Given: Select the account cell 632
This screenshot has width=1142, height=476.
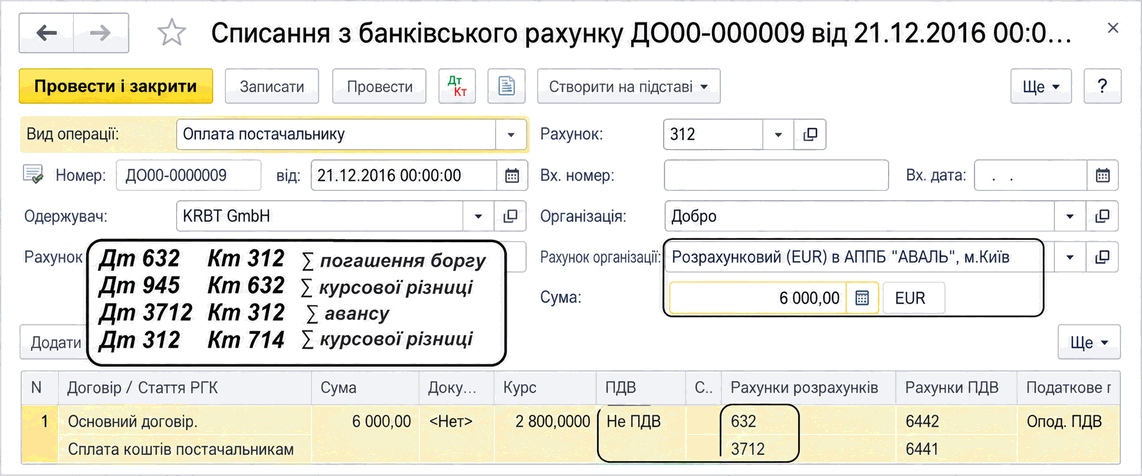Looking at the screenshot, I should [809, 421].
